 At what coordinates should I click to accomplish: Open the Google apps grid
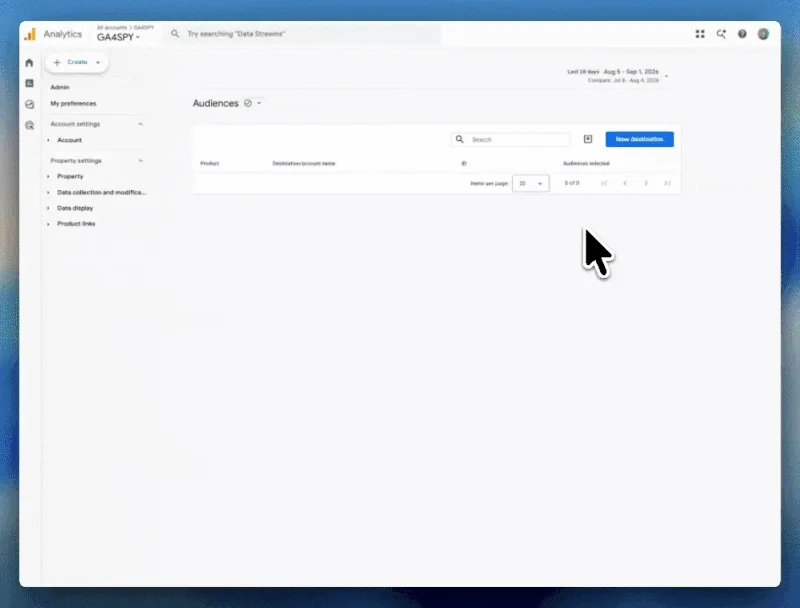tap(700, 34)
